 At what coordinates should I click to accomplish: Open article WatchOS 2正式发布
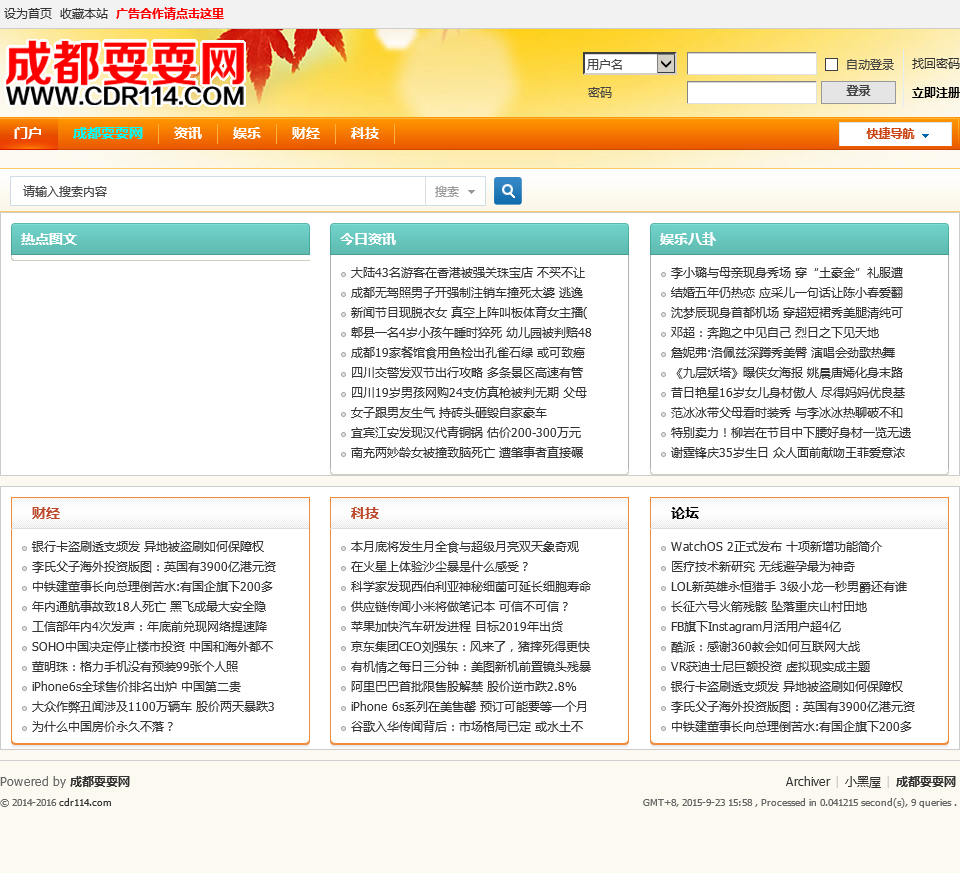775,547
